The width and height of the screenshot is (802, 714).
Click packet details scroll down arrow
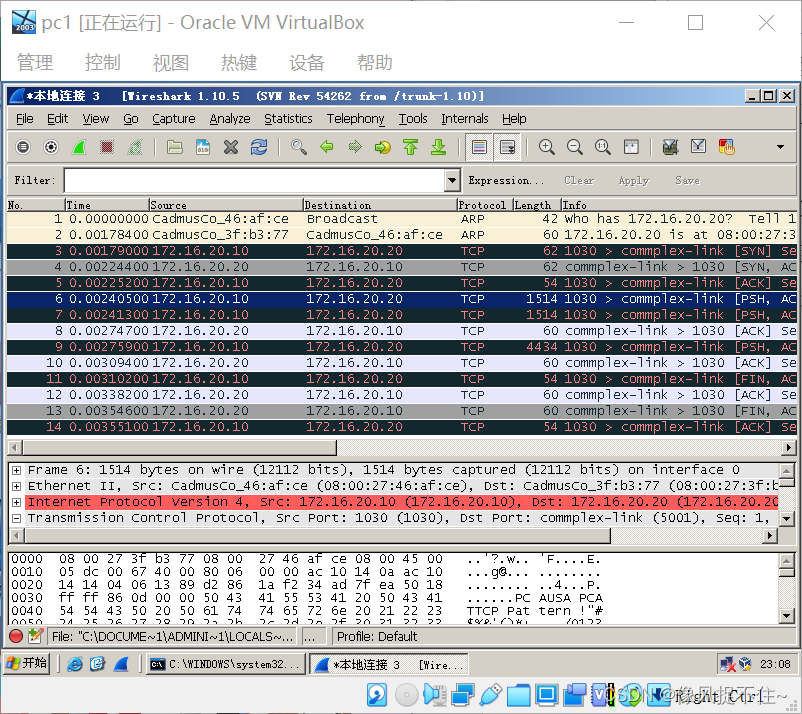pyautogui.click(x=787, y=519)
